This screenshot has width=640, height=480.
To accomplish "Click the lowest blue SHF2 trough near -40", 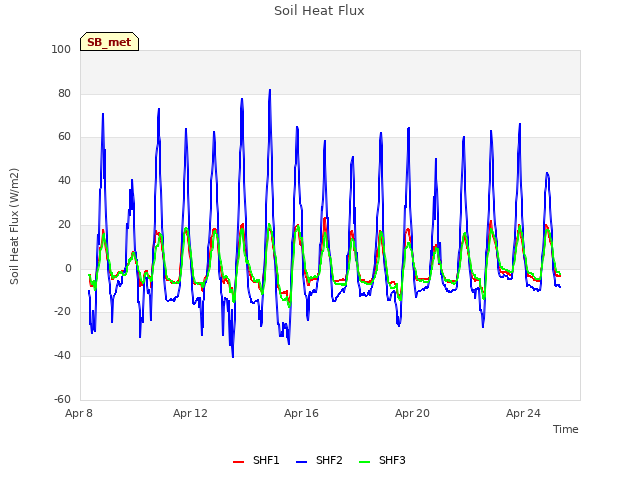I will click(233, 356).
